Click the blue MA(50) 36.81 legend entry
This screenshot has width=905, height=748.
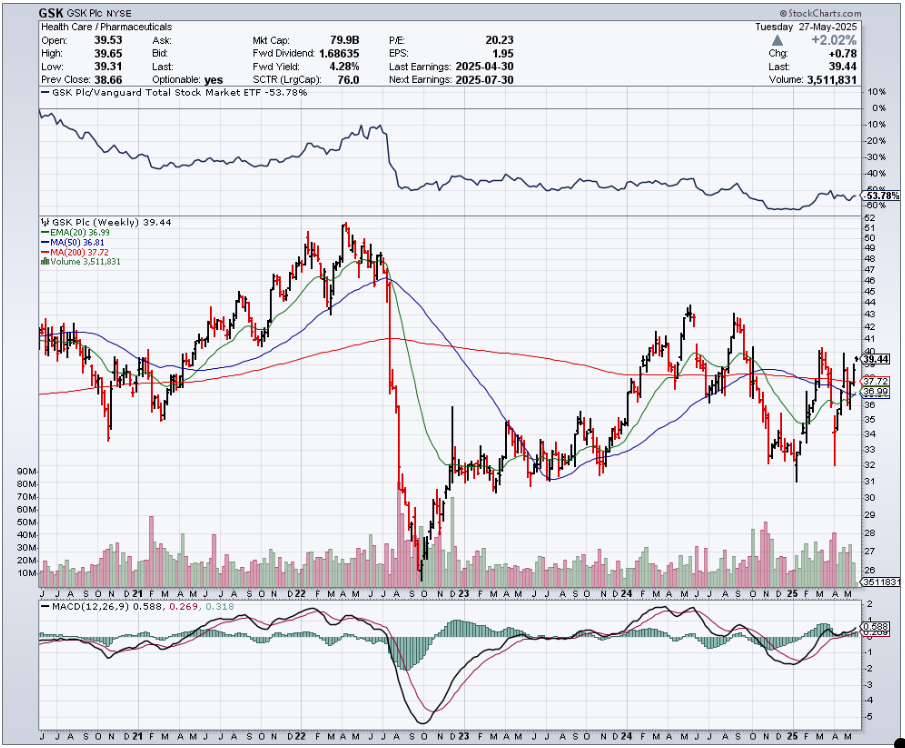(x=73, y=242)
